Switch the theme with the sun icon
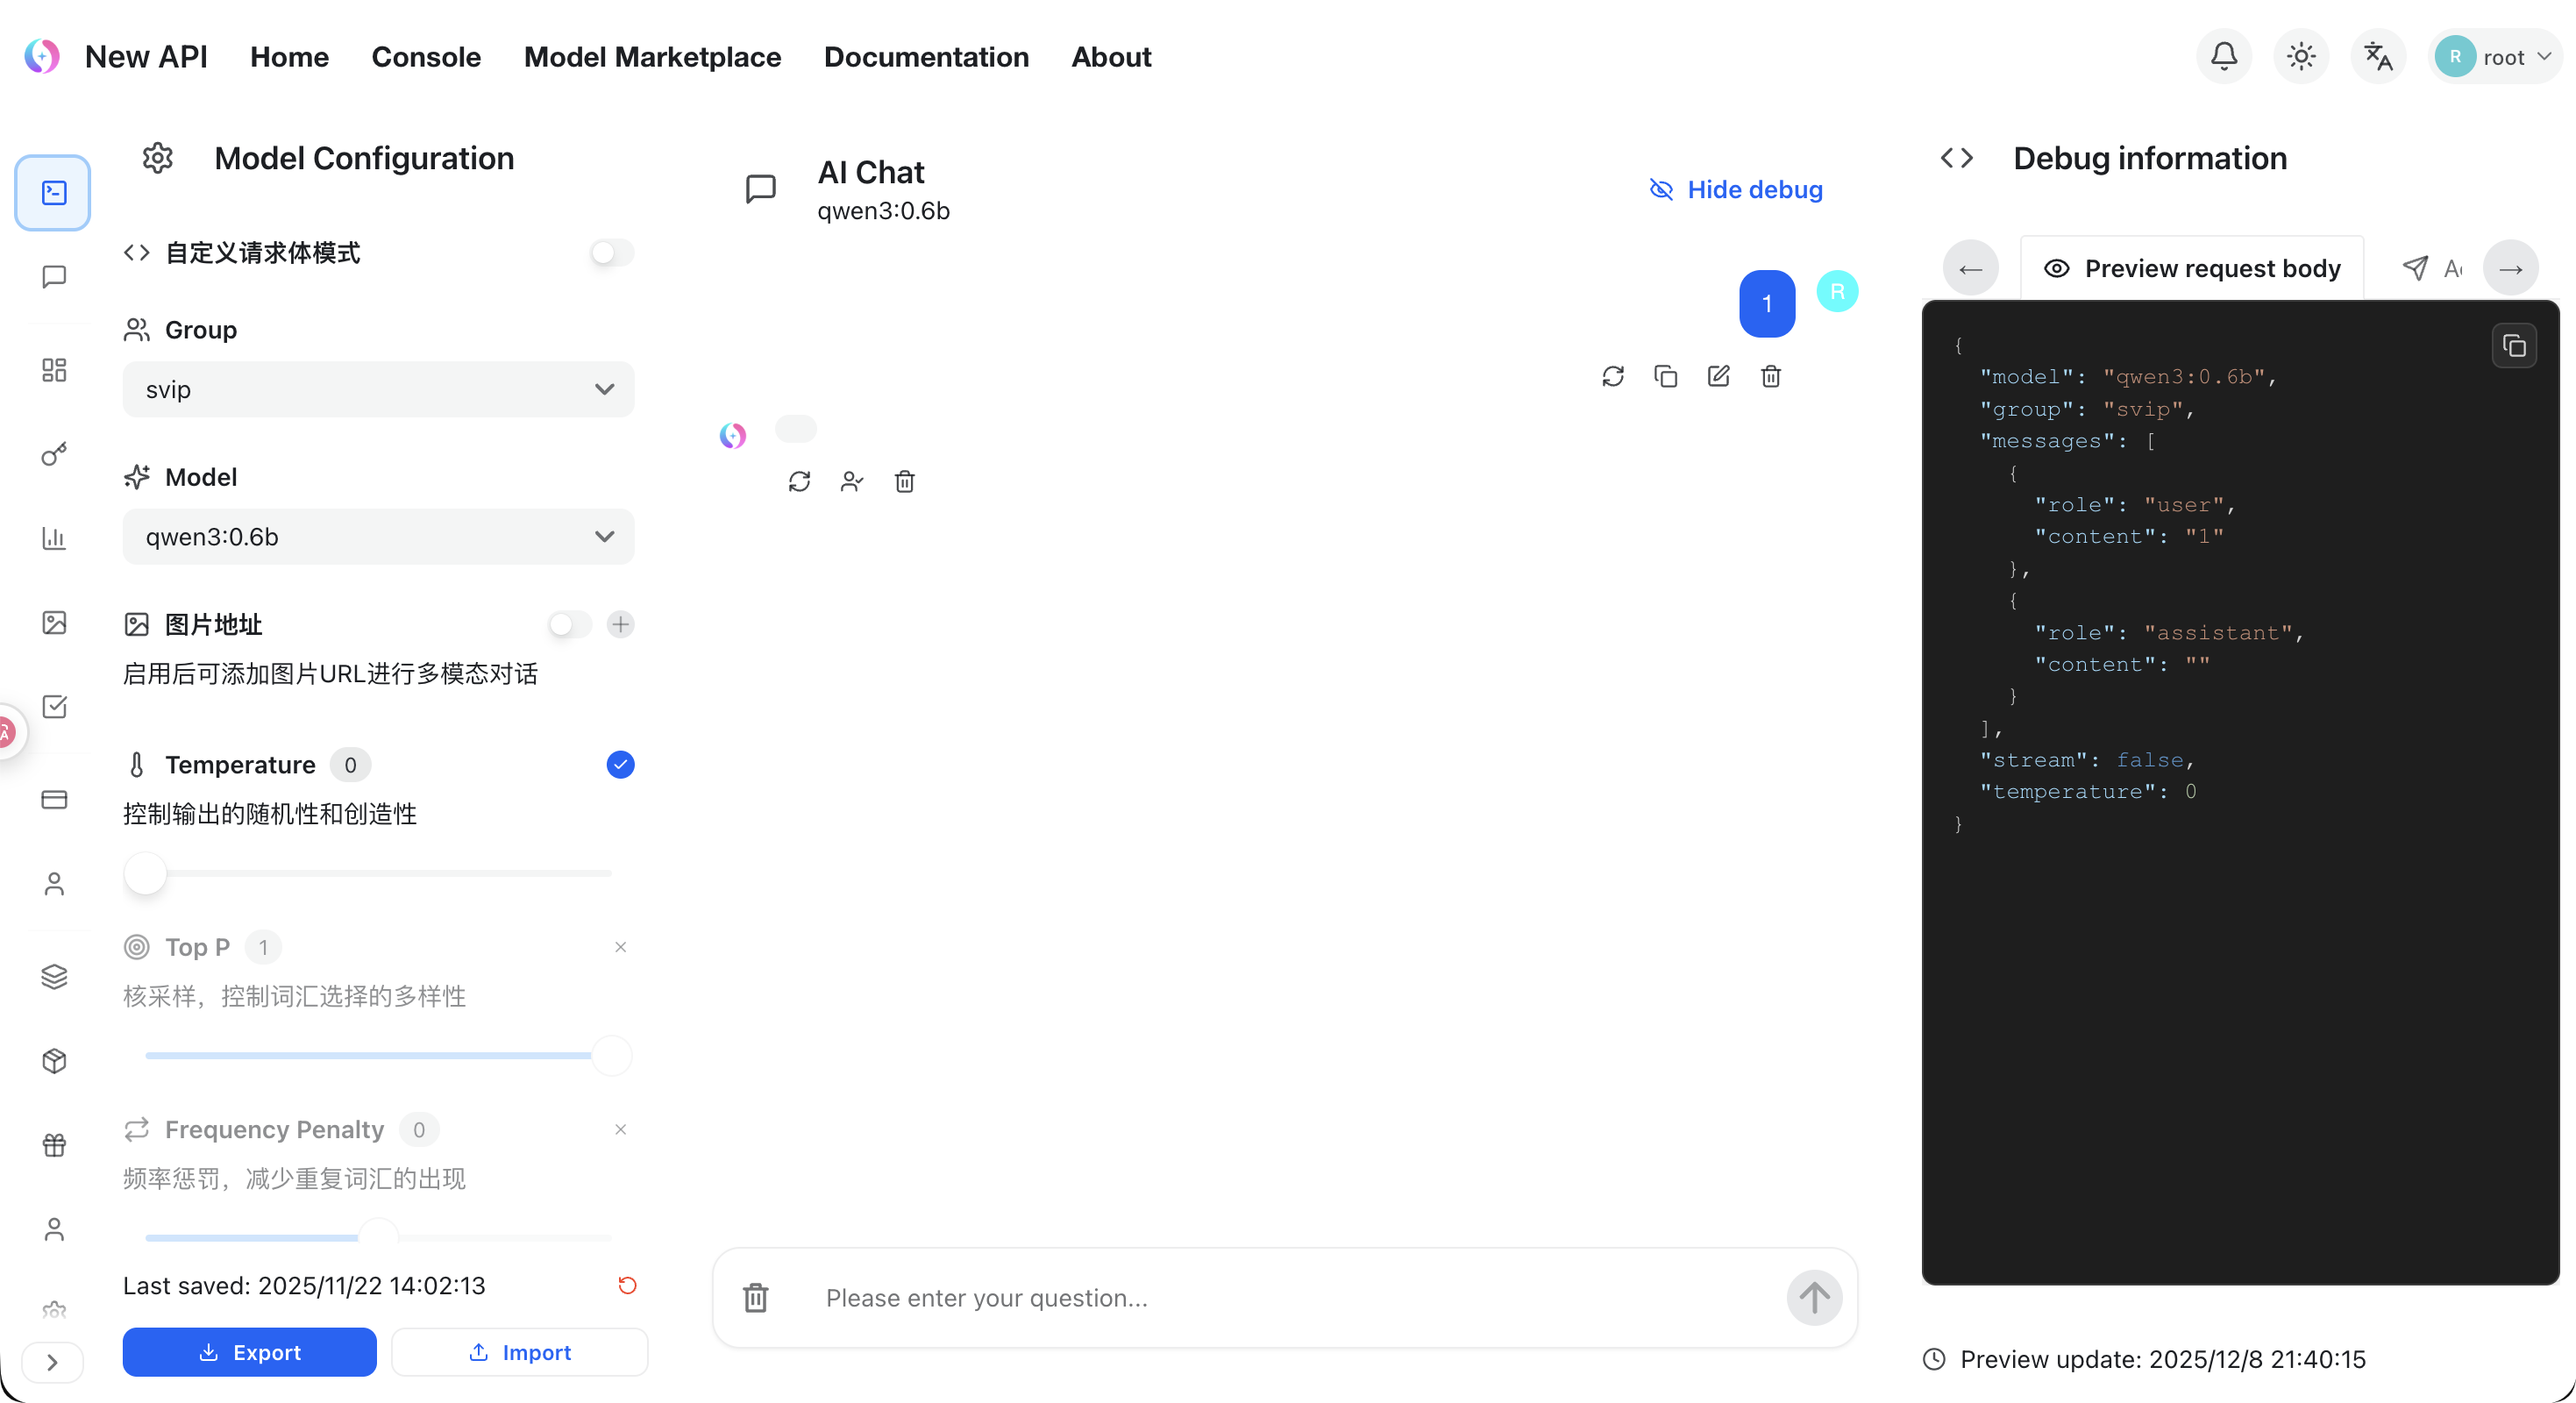Screen dimensions: 2576x1403 [2300, 56]
